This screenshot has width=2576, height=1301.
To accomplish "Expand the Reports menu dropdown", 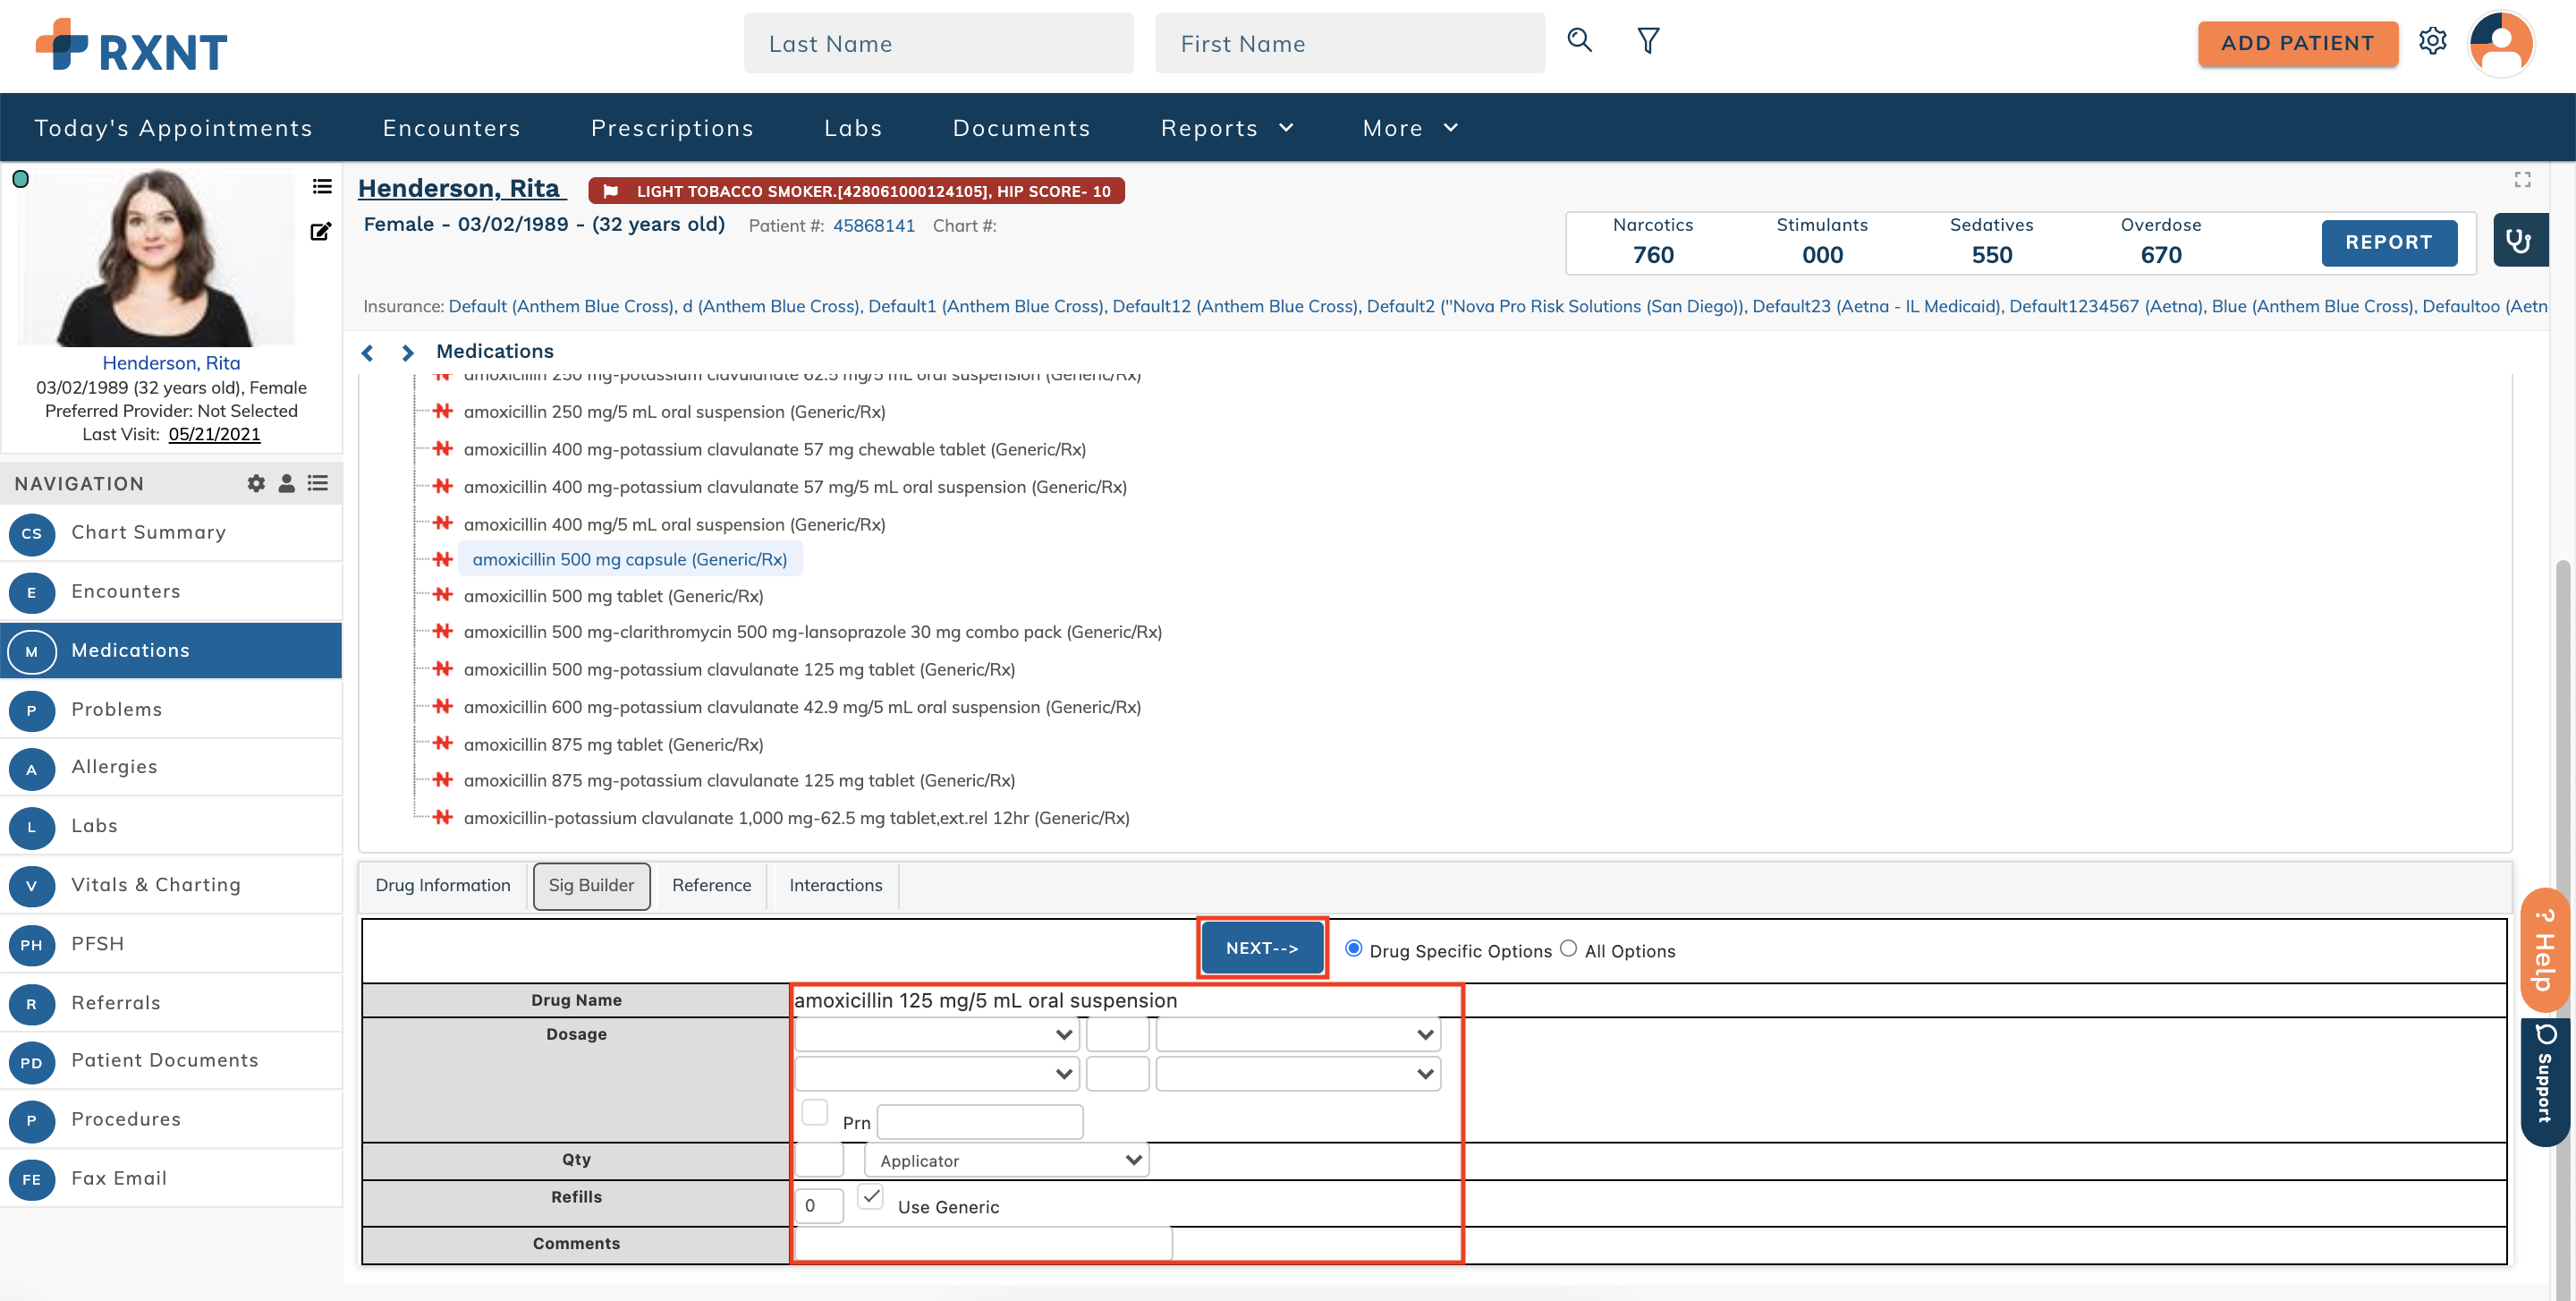I will [1227, 128].
